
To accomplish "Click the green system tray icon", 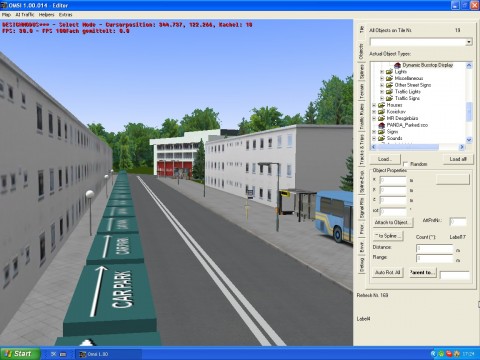I will click(x=441, y=354).
